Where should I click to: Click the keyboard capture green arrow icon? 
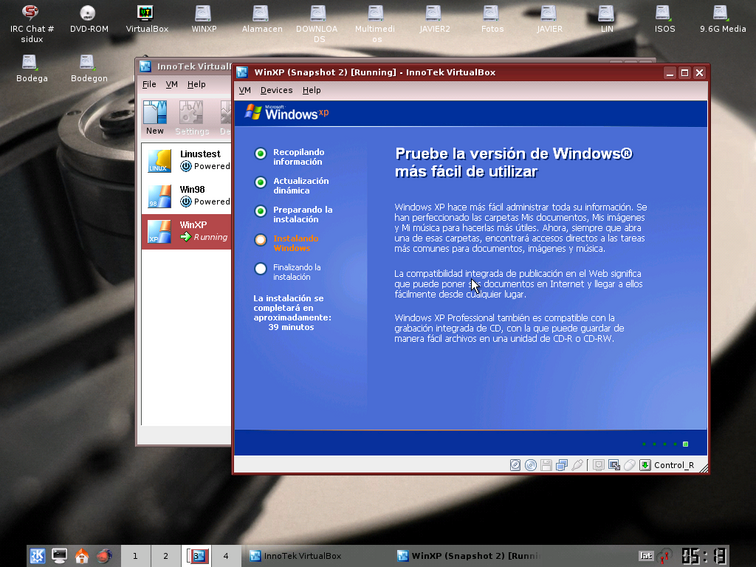pyautogui.click(x=645, y=465)
